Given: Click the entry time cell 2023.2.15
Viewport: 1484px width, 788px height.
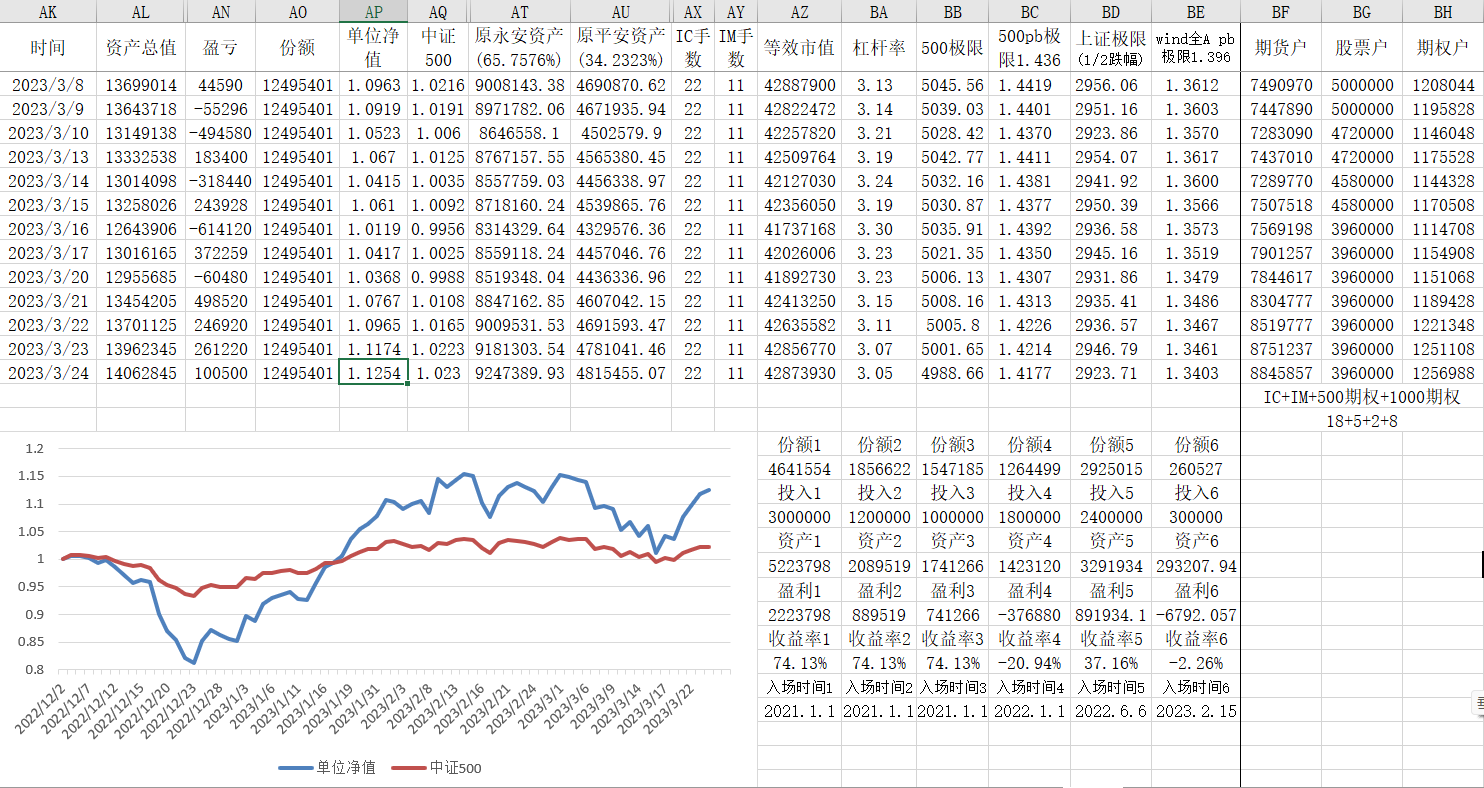Looking at the screenshot, I should tap(1195, 711).
